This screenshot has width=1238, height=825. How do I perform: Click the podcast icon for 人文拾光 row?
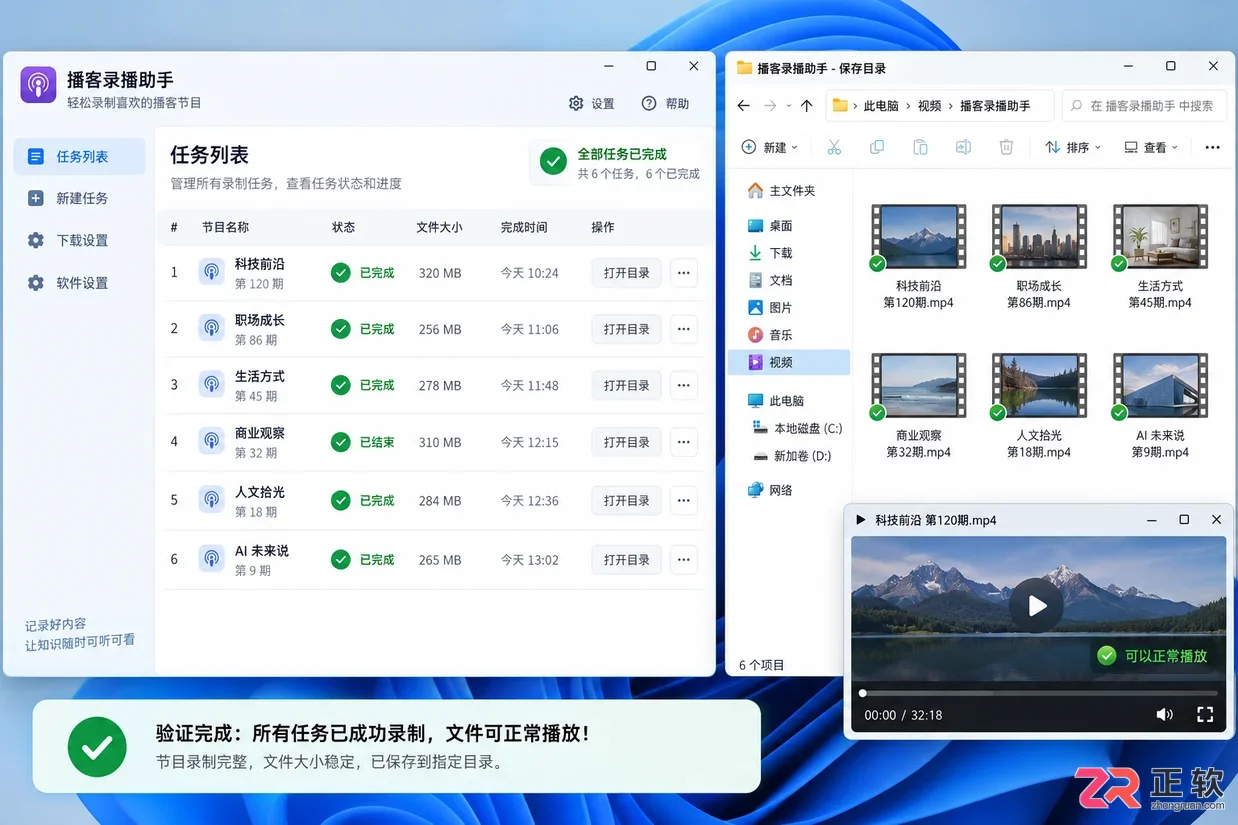coord(211,500)
